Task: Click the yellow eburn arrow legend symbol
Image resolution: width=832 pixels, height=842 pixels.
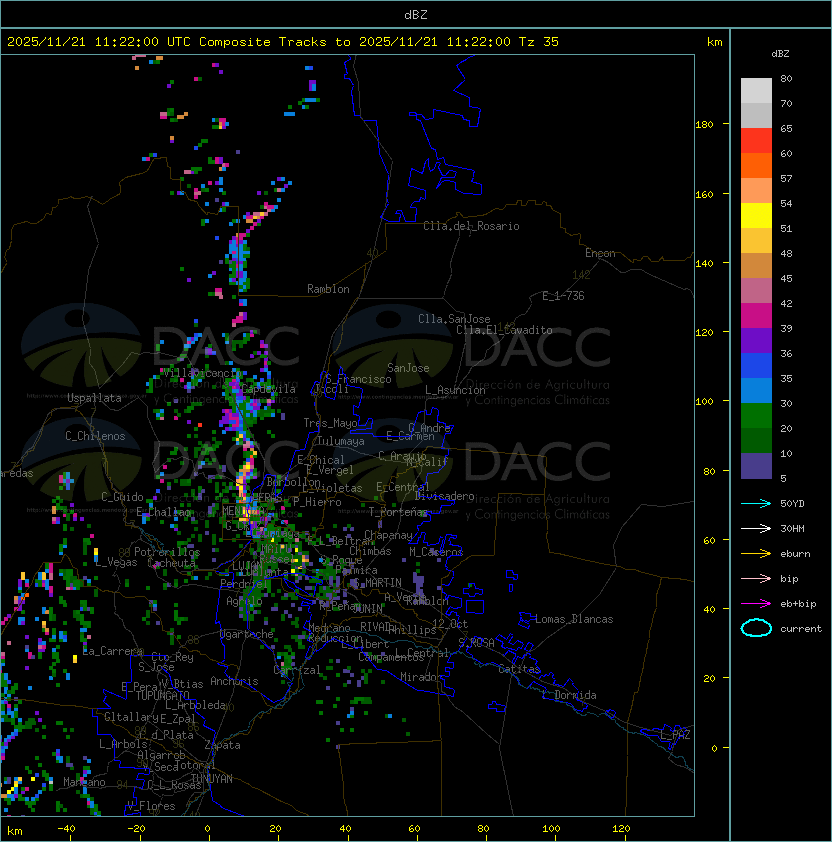Action: pyautogui.click(x=756, y=553)
